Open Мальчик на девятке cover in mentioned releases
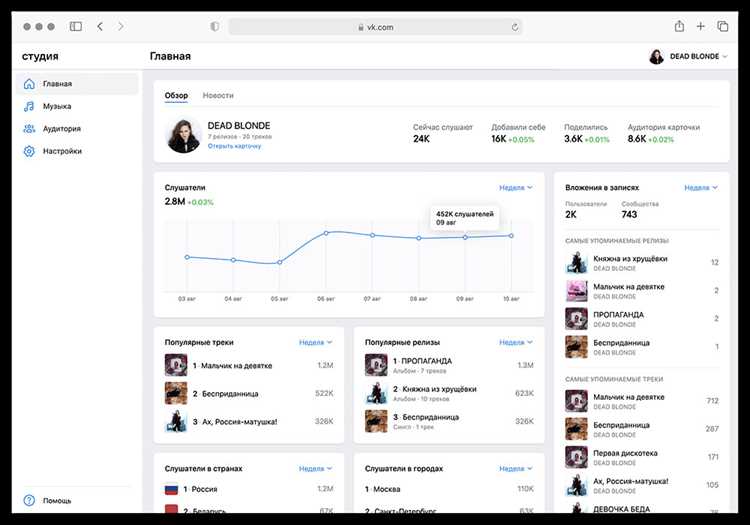Viewport: 750px width, 525px height. 576,291
